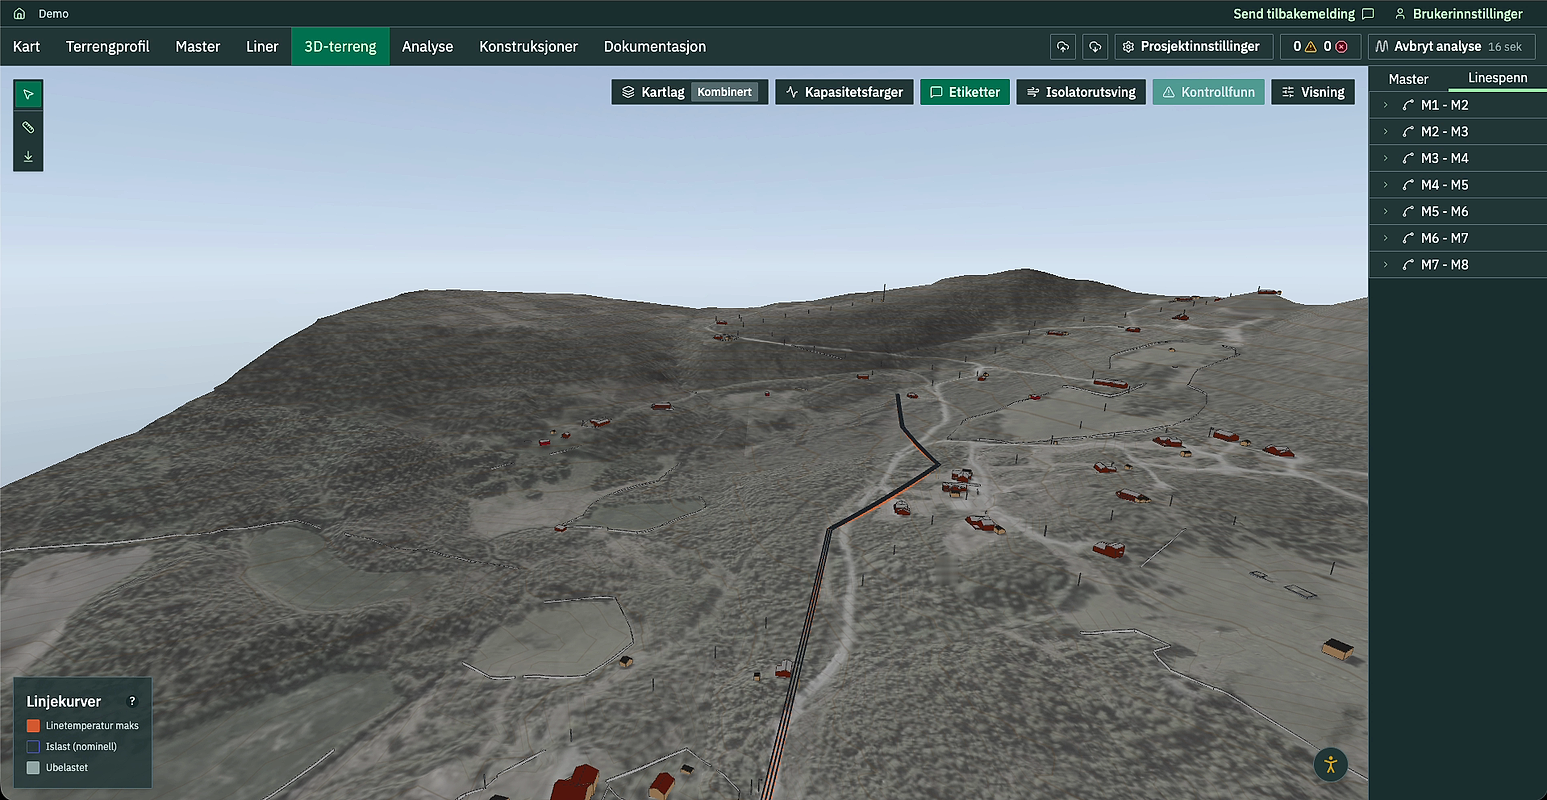
Task: Click the feedback speech bubble icon
Action: (1368, 14)
